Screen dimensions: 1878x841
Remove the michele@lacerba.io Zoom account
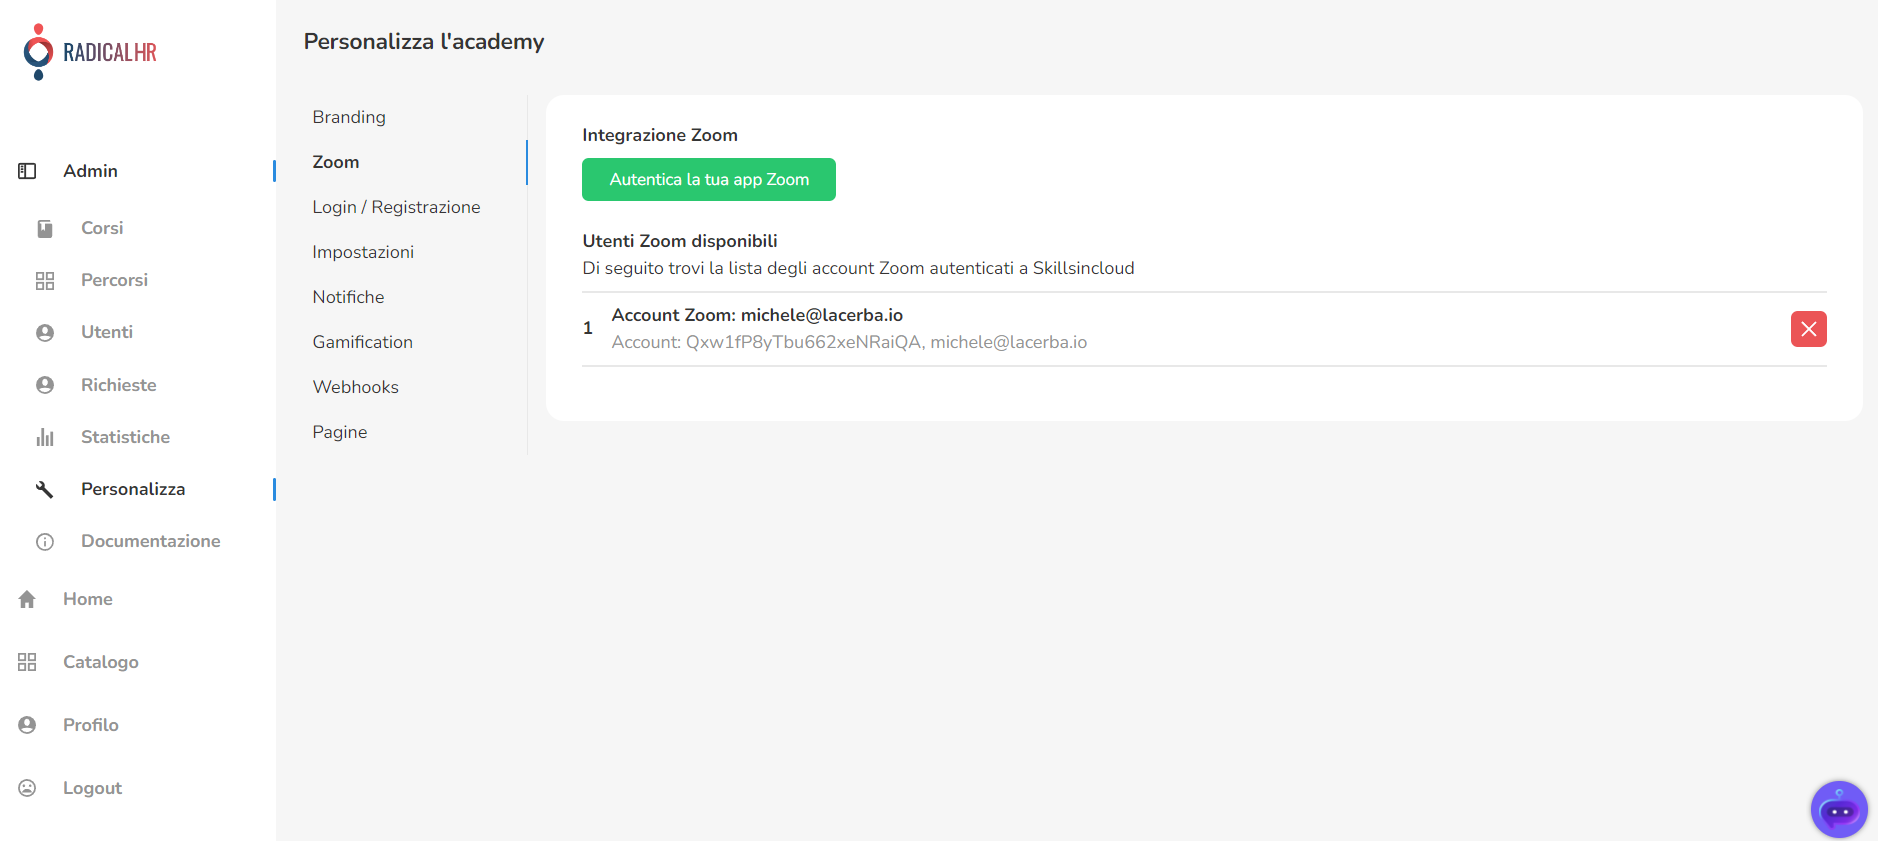[1808, 329]
